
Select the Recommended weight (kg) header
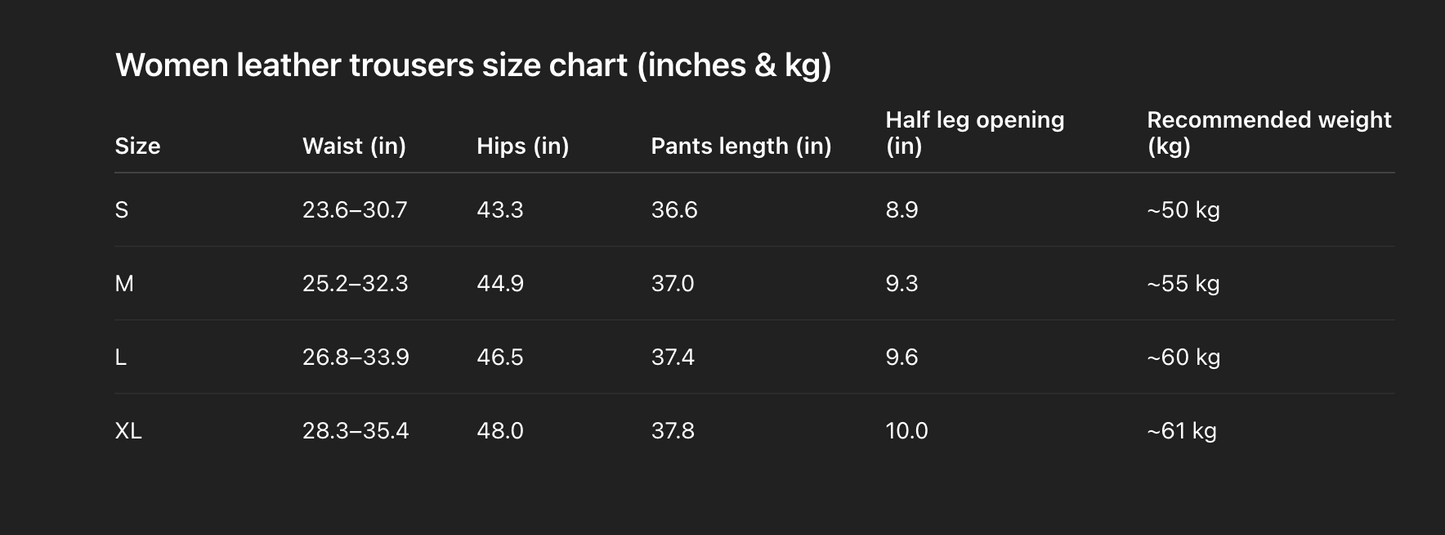pyautogui.click(x=1268, y=133)
